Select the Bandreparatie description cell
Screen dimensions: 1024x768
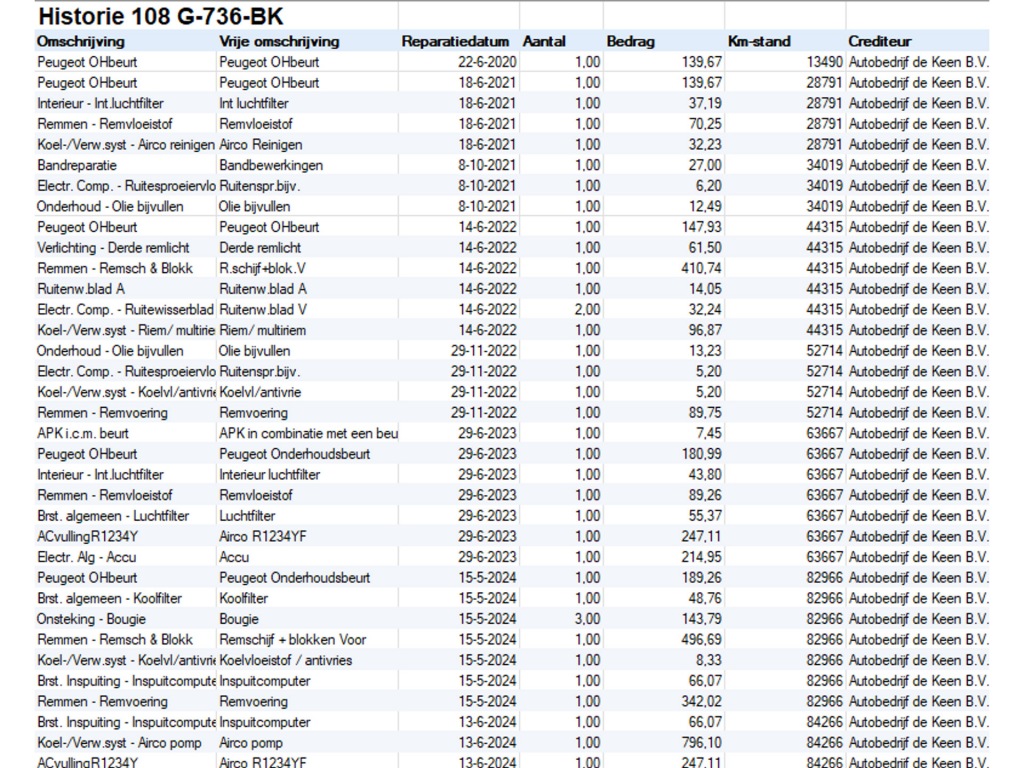pyautogui.click(x=77, y=165)
